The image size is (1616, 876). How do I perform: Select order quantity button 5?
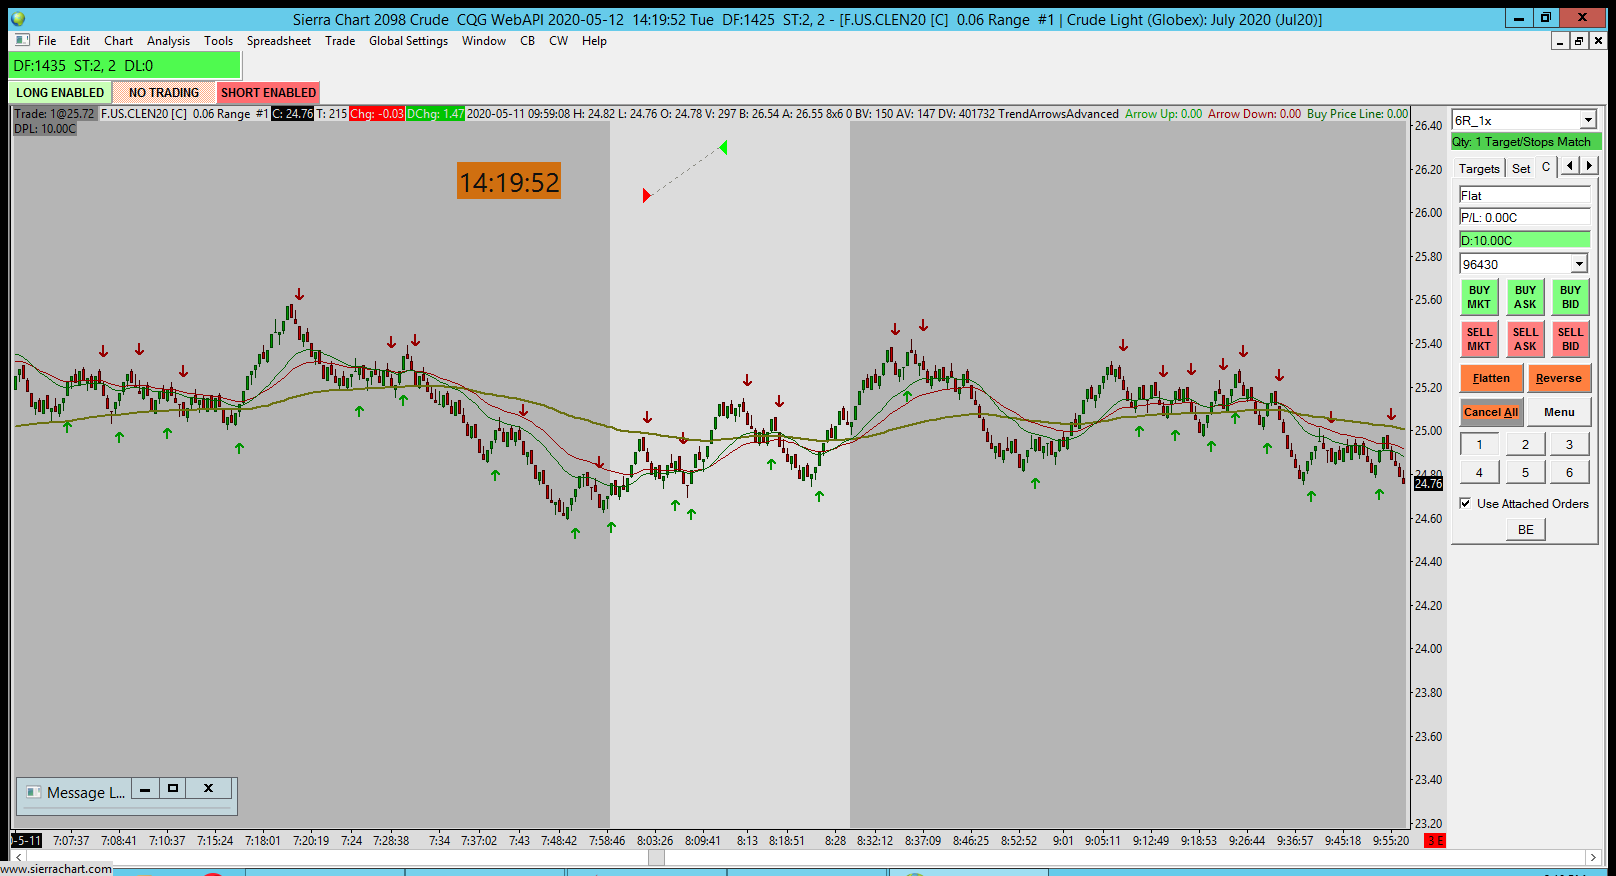(1525, 473)
